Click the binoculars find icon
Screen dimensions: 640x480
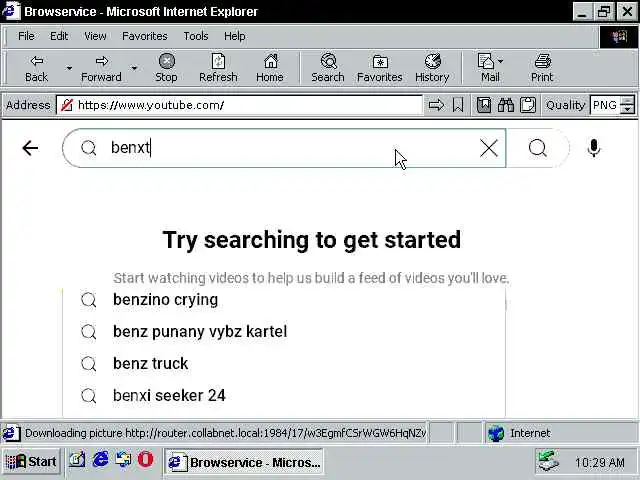tap(506, 105)
